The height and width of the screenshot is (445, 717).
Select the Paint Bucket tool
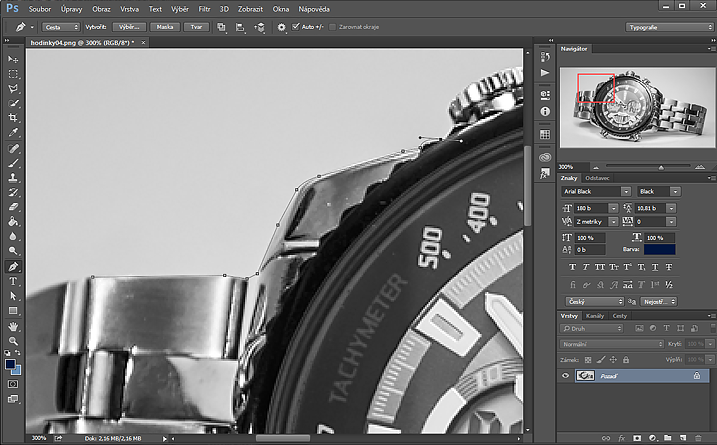(x=13, y=221)
